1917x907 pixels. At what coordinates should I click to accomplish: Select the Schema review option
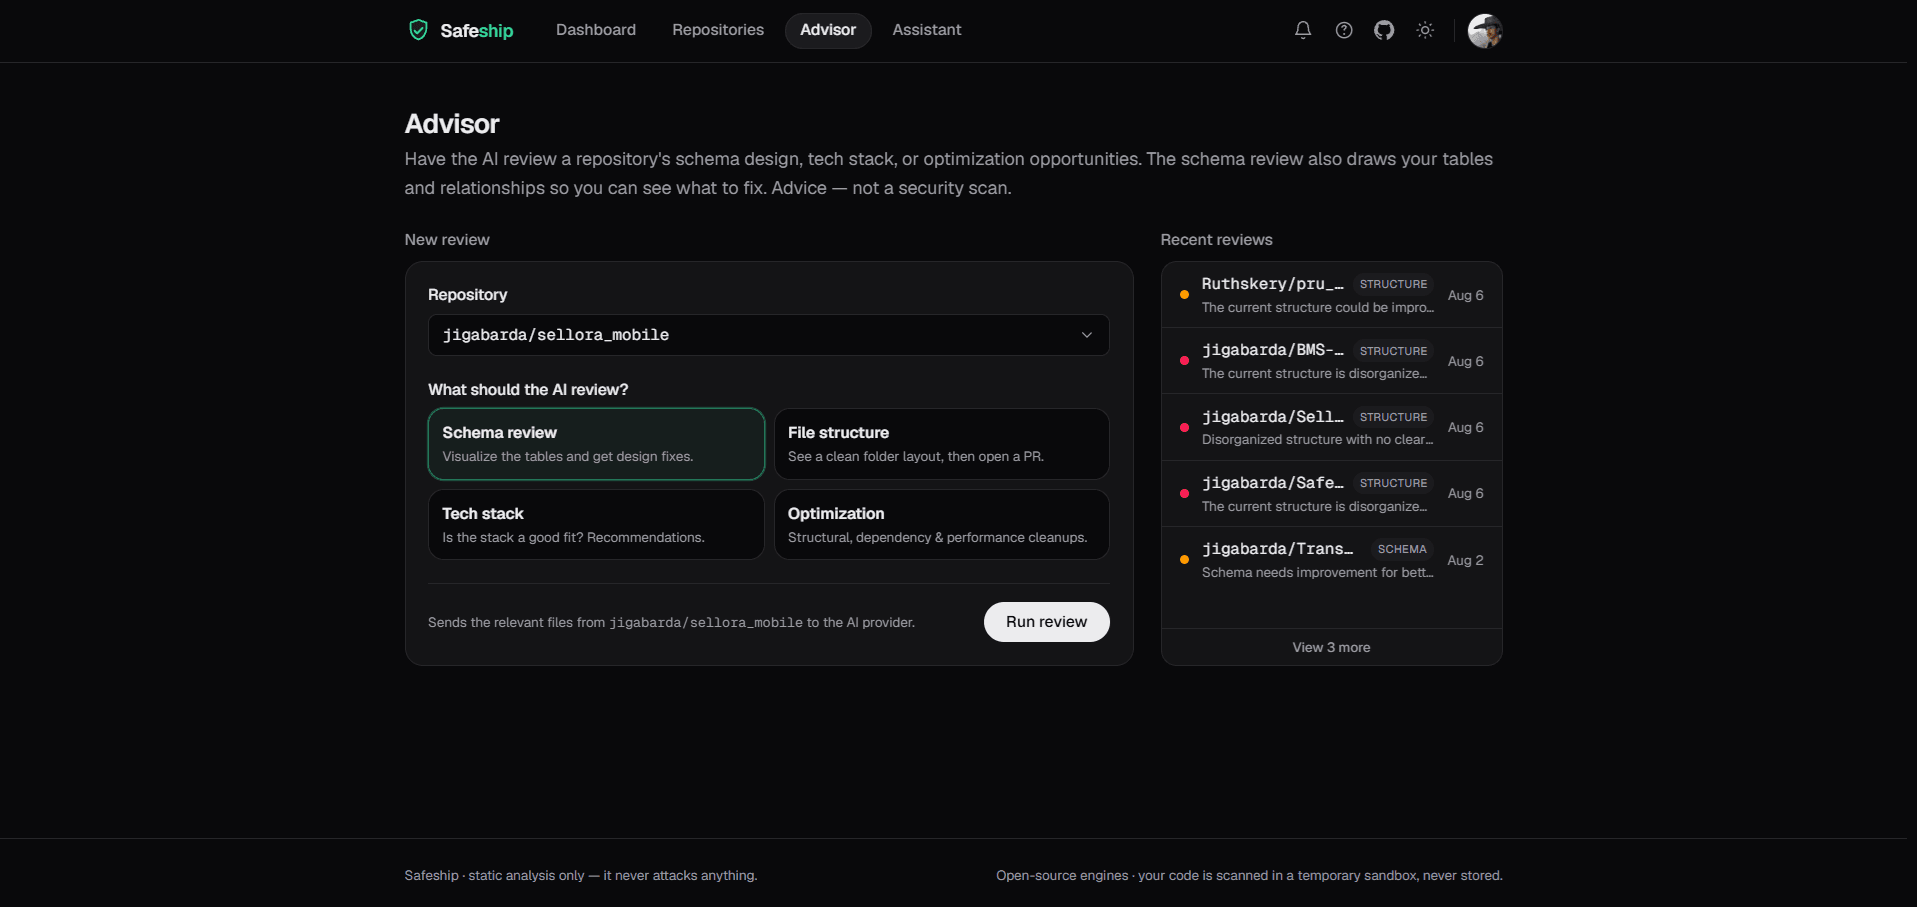coord(596,444)
